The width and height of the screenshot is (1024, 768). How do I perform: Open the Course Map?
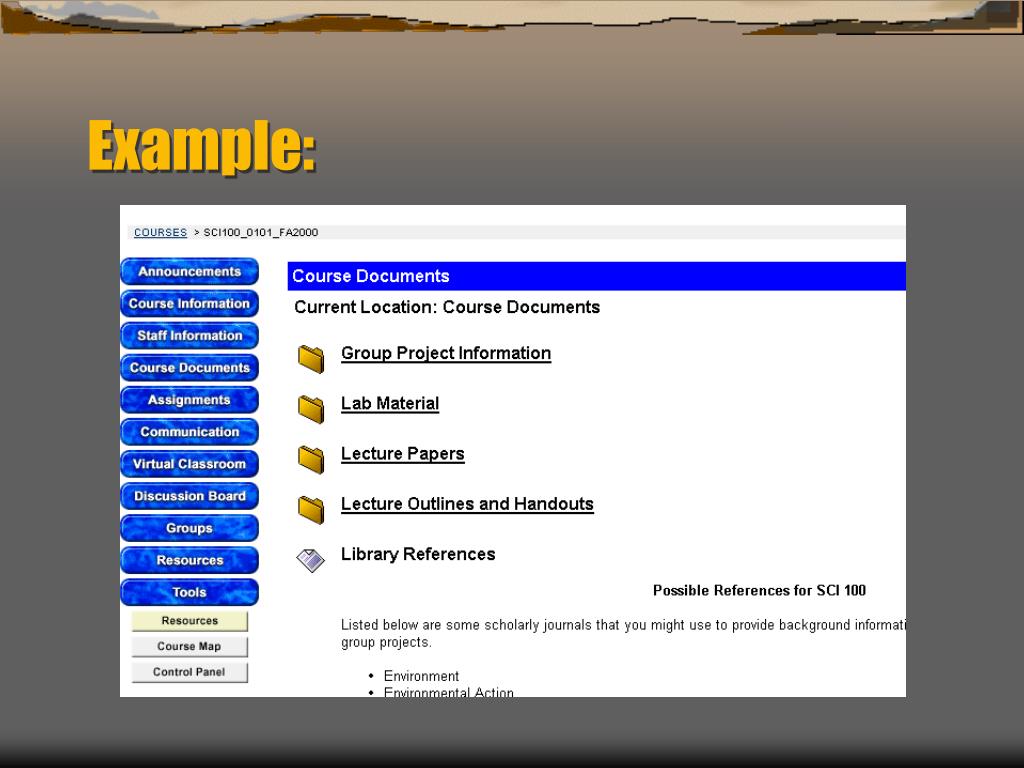click(189, 647)
